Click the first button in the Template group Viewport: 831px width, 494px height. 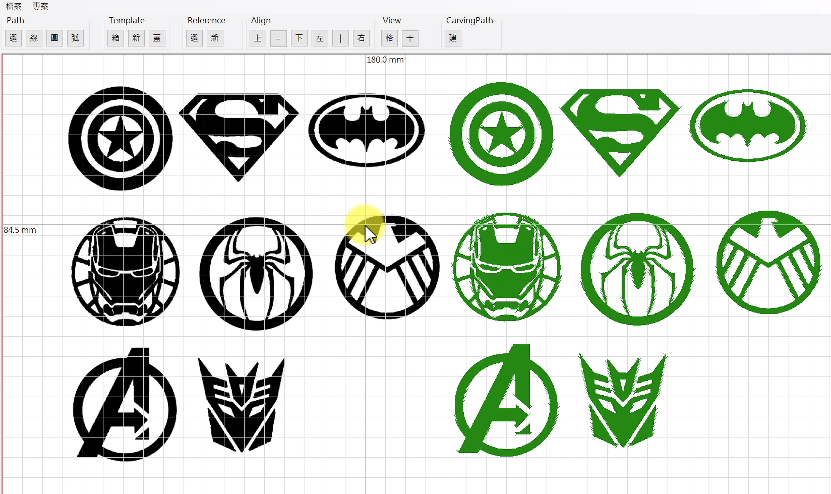pos(116,38)
